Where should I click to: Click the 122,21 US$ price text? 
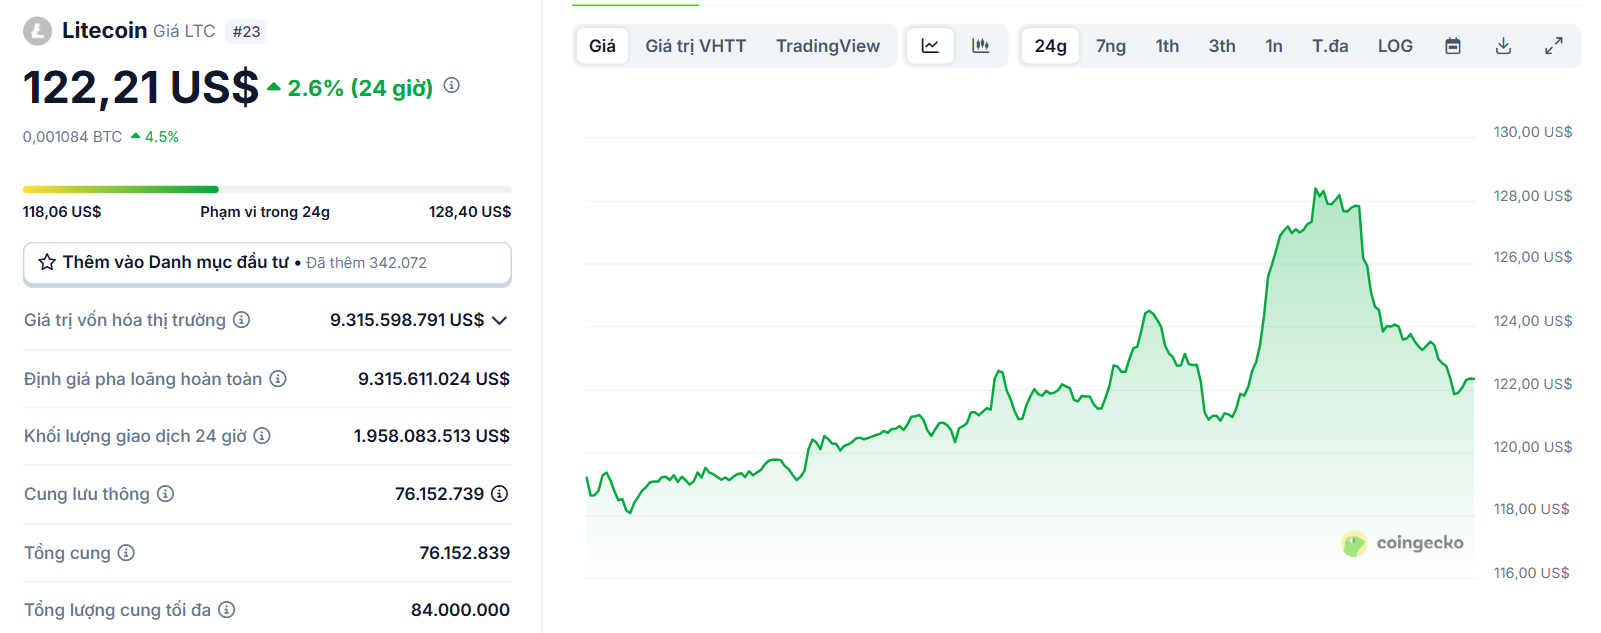(141, 88)
